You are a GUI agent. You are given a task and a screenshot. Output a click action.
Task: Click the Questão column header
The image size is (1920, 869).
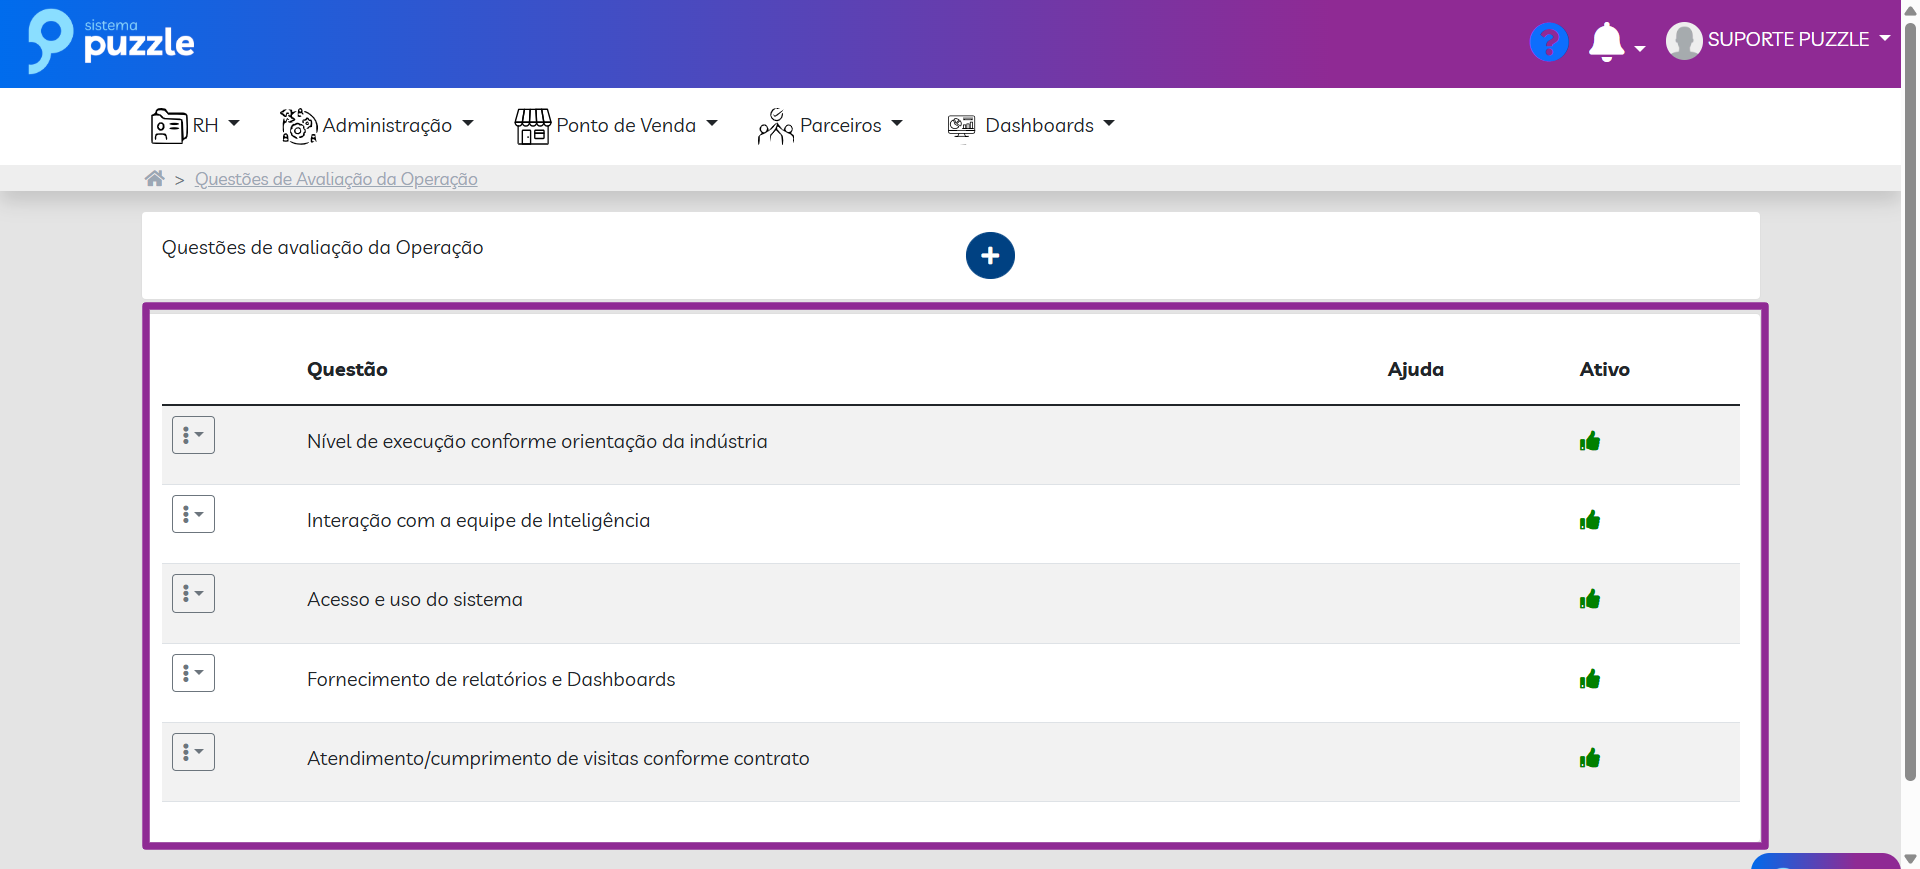tap(347, 370)
